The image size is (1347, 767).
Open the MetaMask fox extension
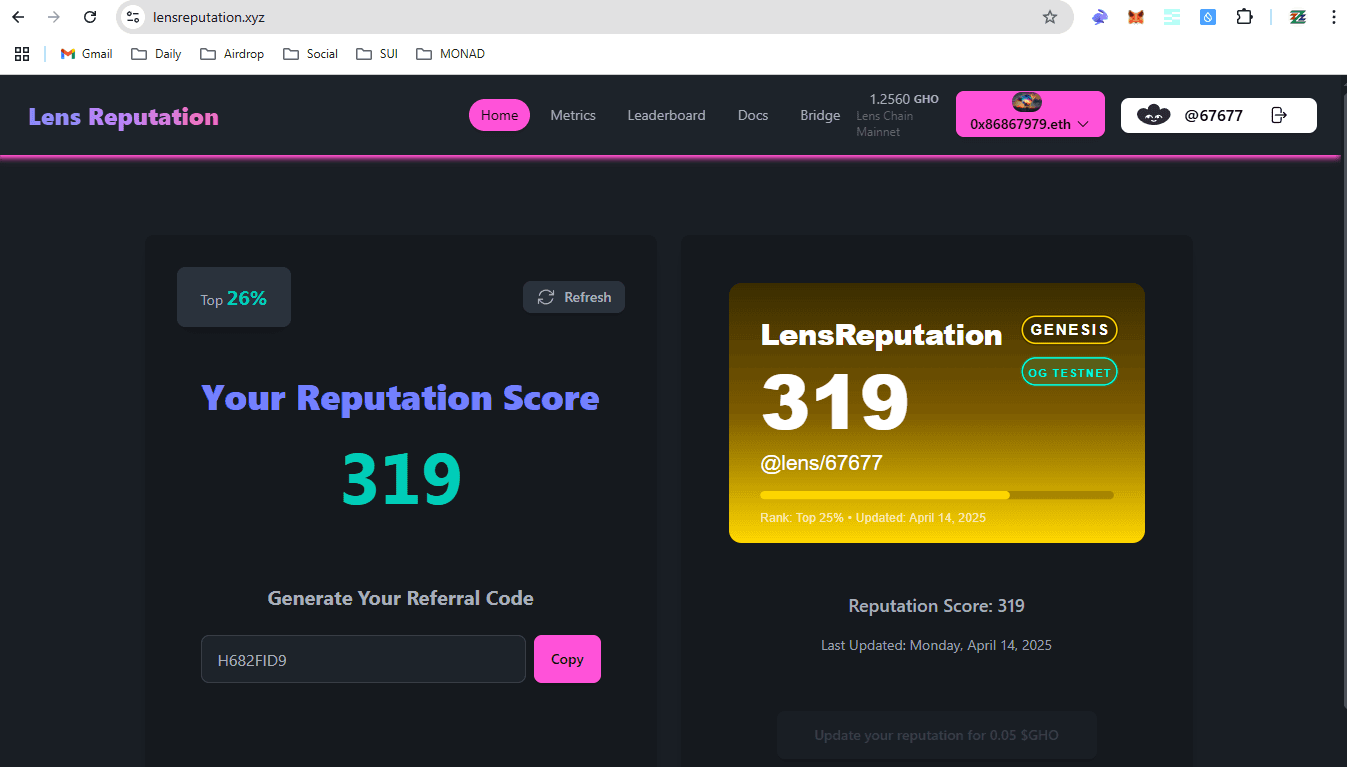click(x=1136, y=17)
